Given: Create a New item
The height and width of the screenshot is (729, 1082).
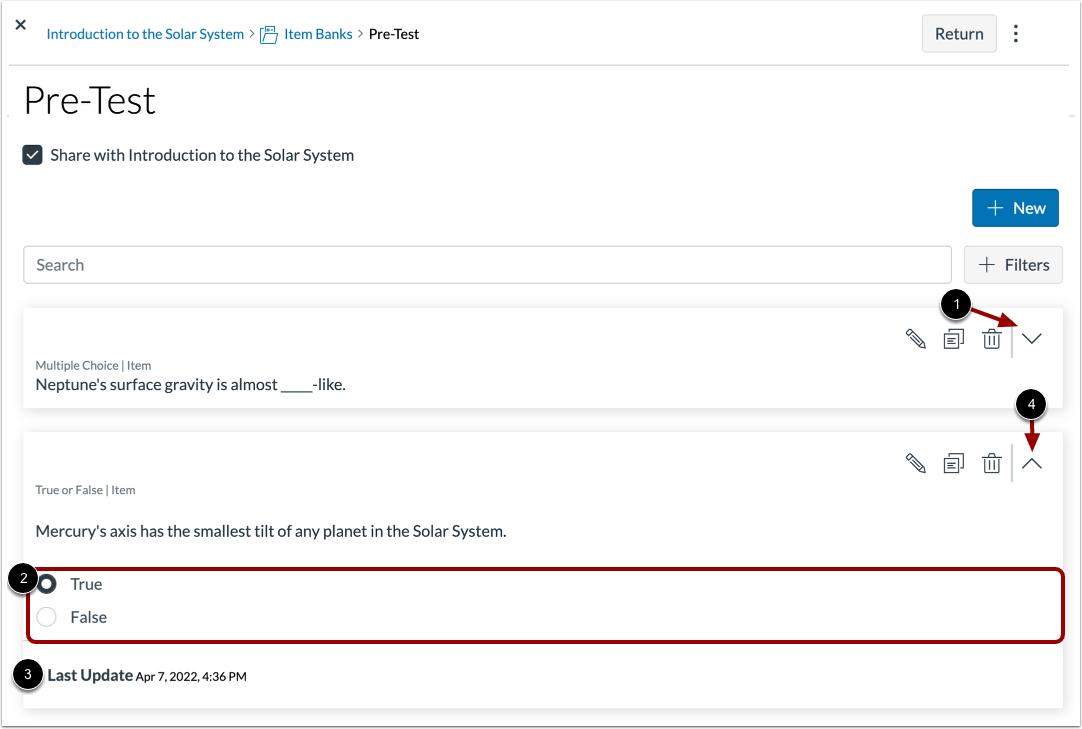Looking at the screenshot, I should tap(1015, 207).
